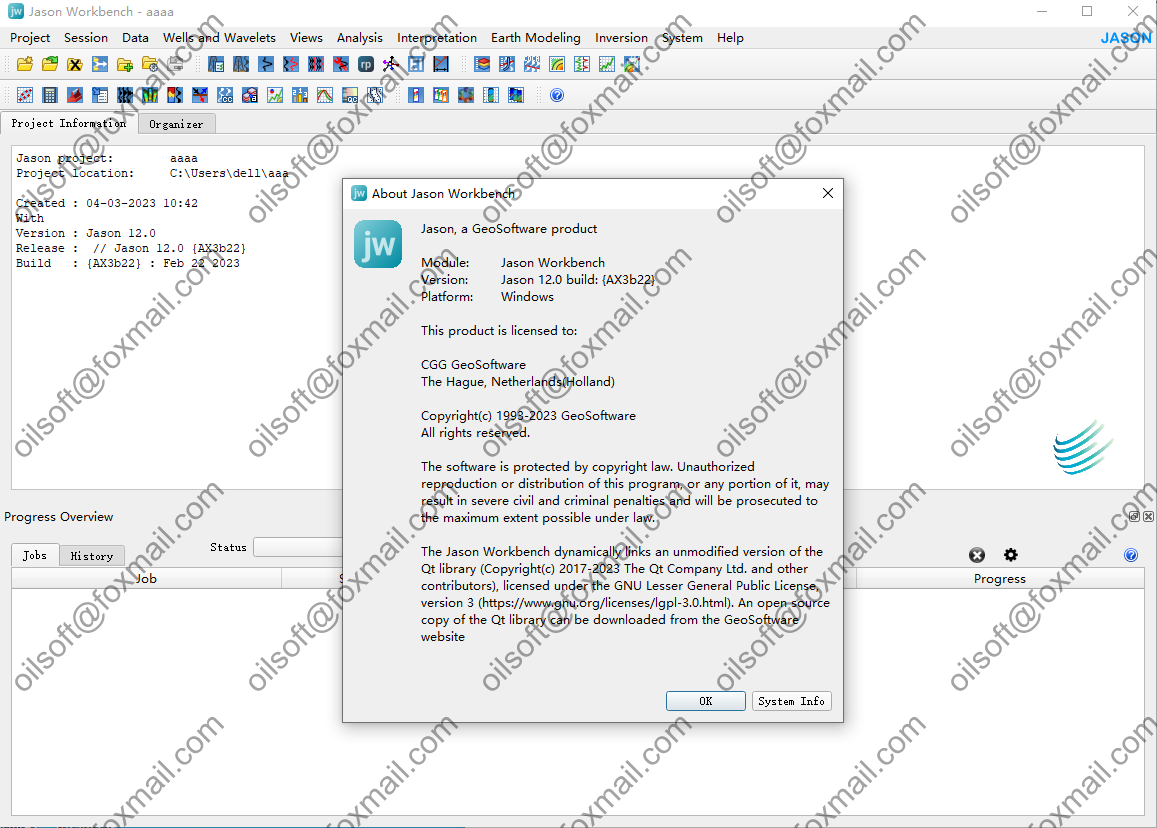This screenshot has width=1157, height=828.
Task: Click the Progress column header
Action: click(1000, 579)
